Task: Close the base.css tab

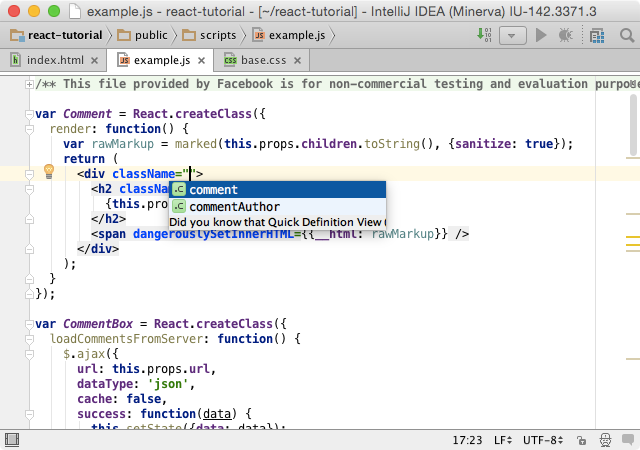Action: coord(298,61)
